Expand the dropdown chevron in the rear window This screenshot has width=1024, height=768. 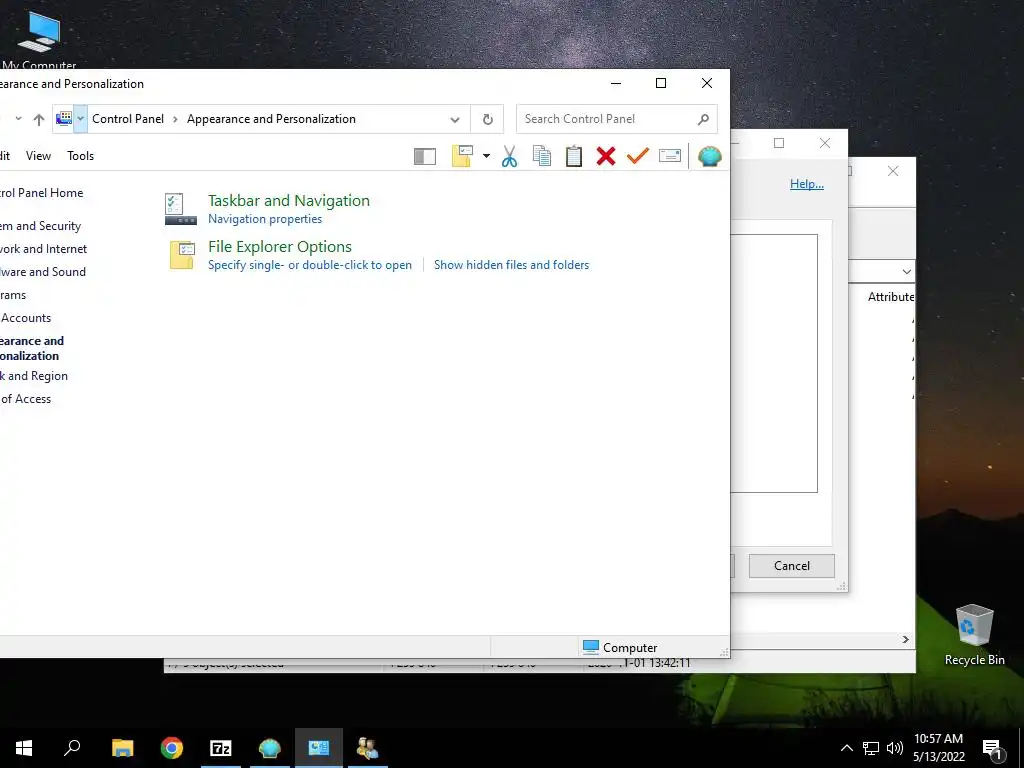click(x=906, y=272)
